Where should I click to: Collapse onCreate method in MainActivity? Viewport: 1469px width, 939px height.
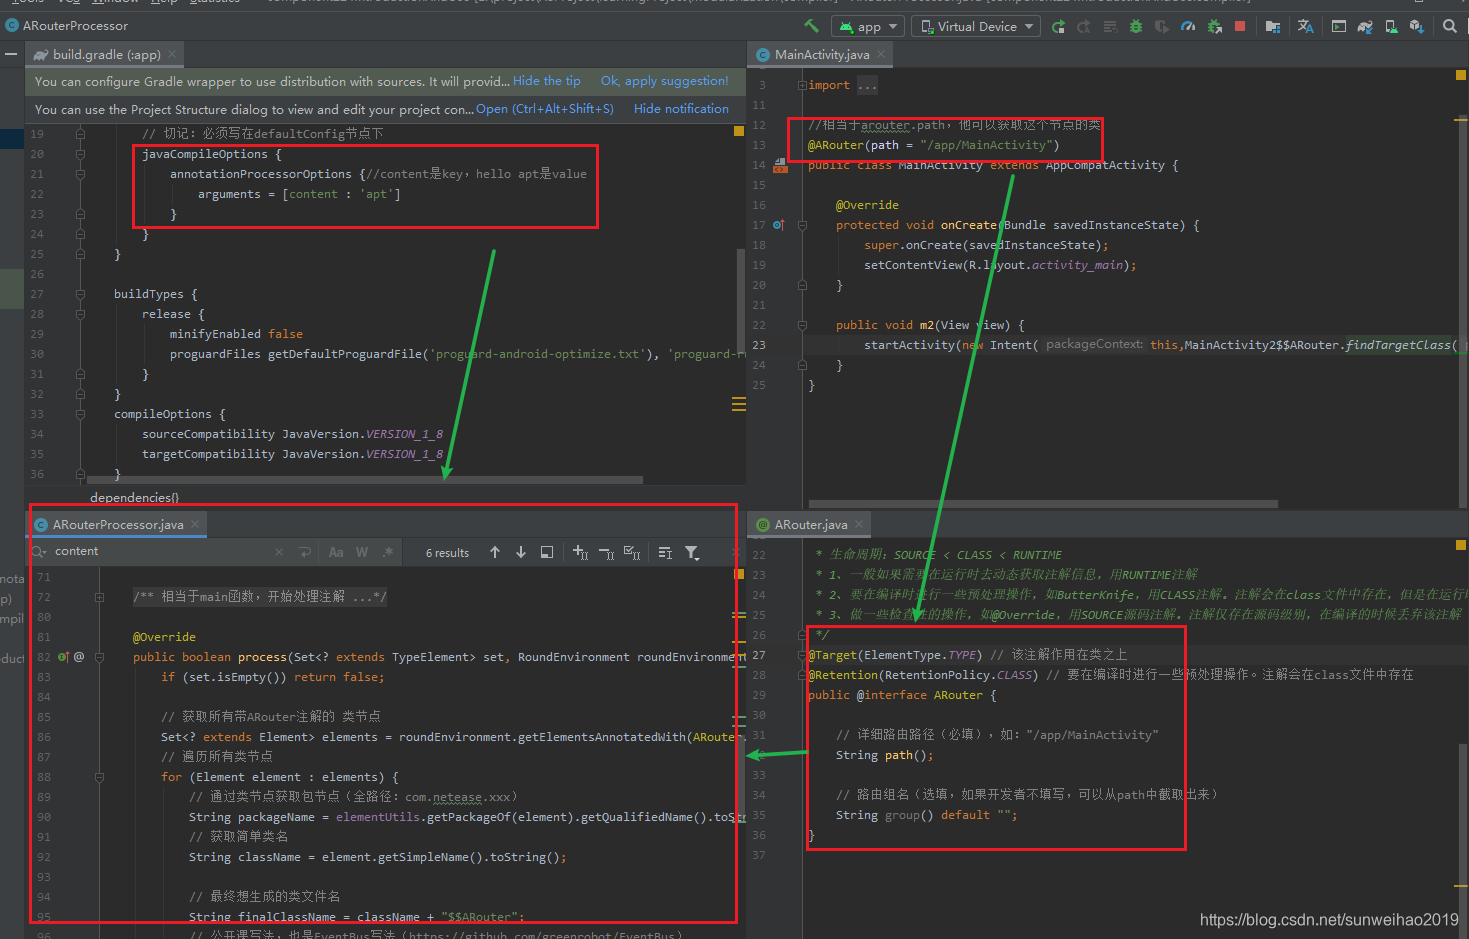(802, 225)
